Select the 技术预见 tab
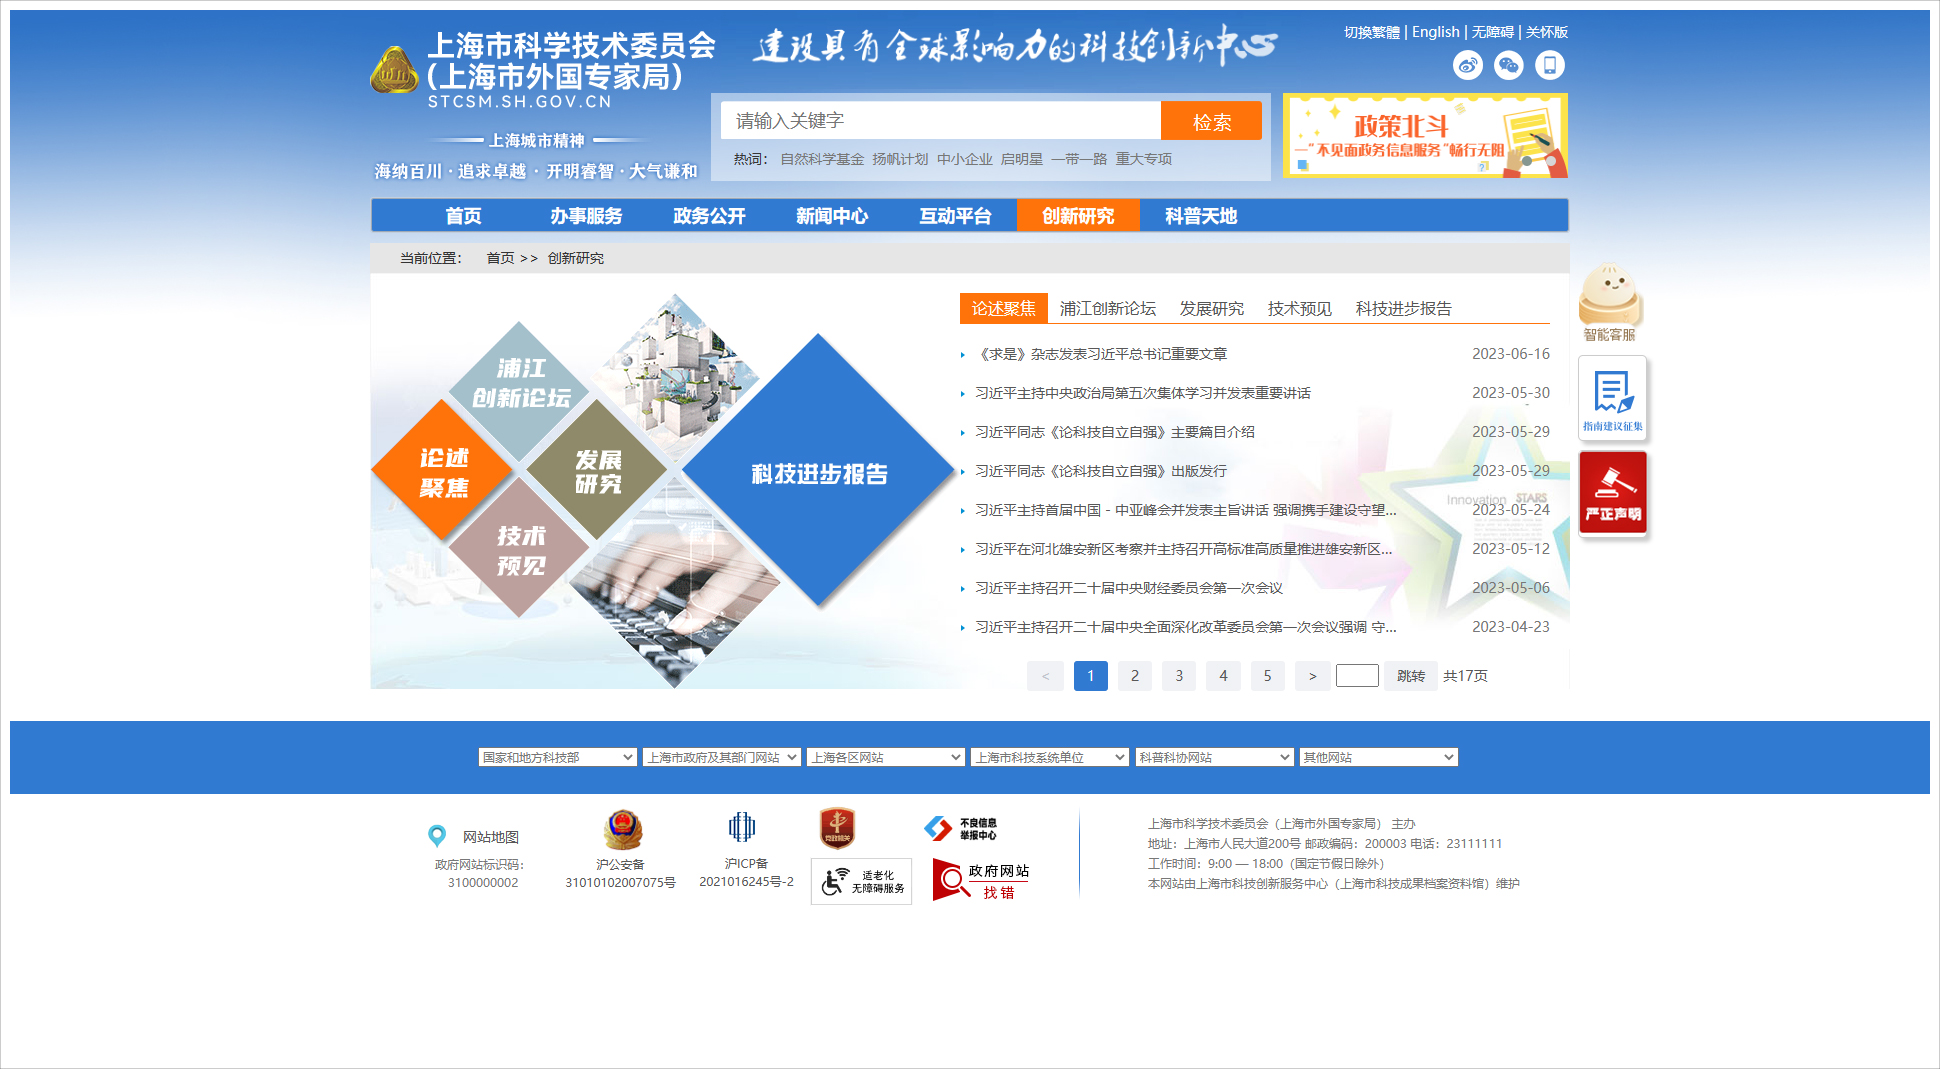Image resolution: width=1940 pixels, height=1069 pixels. click(x=1299, y=309)
